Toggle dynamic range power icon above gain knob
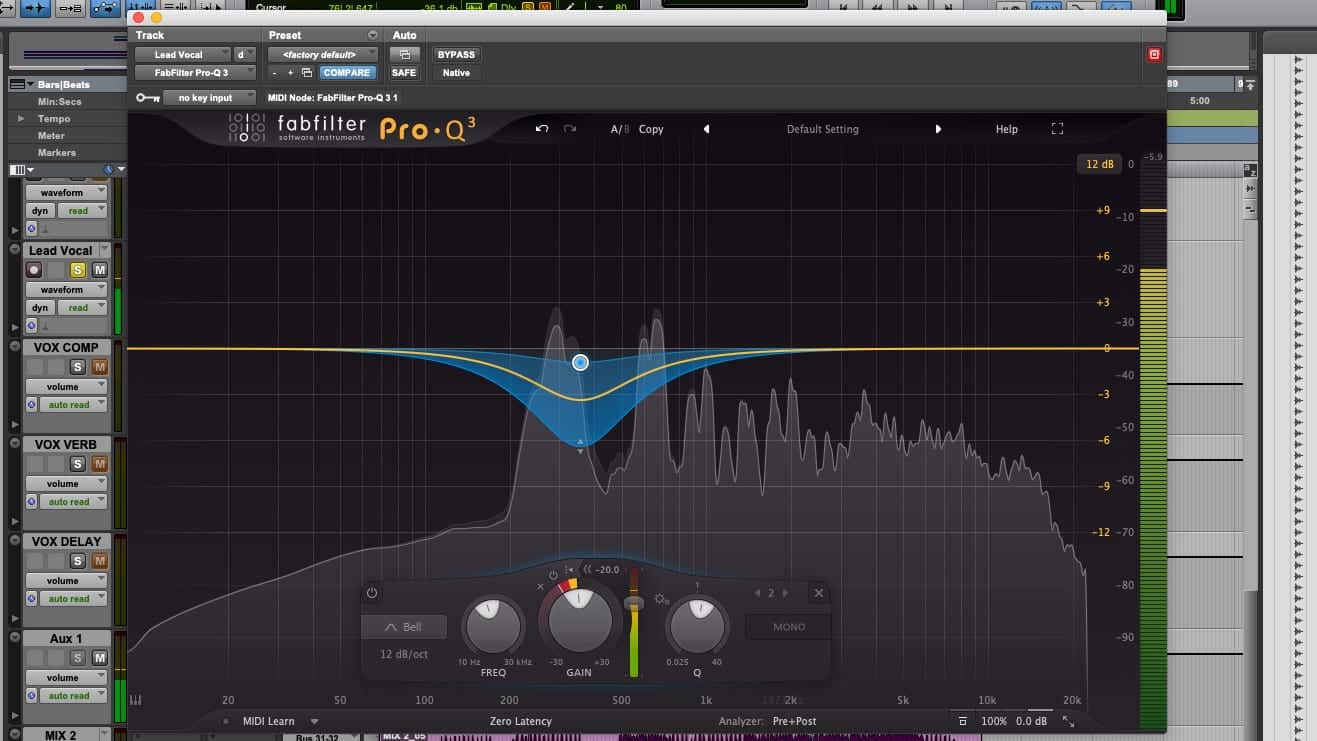This screenshot has height=741, width=1317. click(x=553, y=575)
